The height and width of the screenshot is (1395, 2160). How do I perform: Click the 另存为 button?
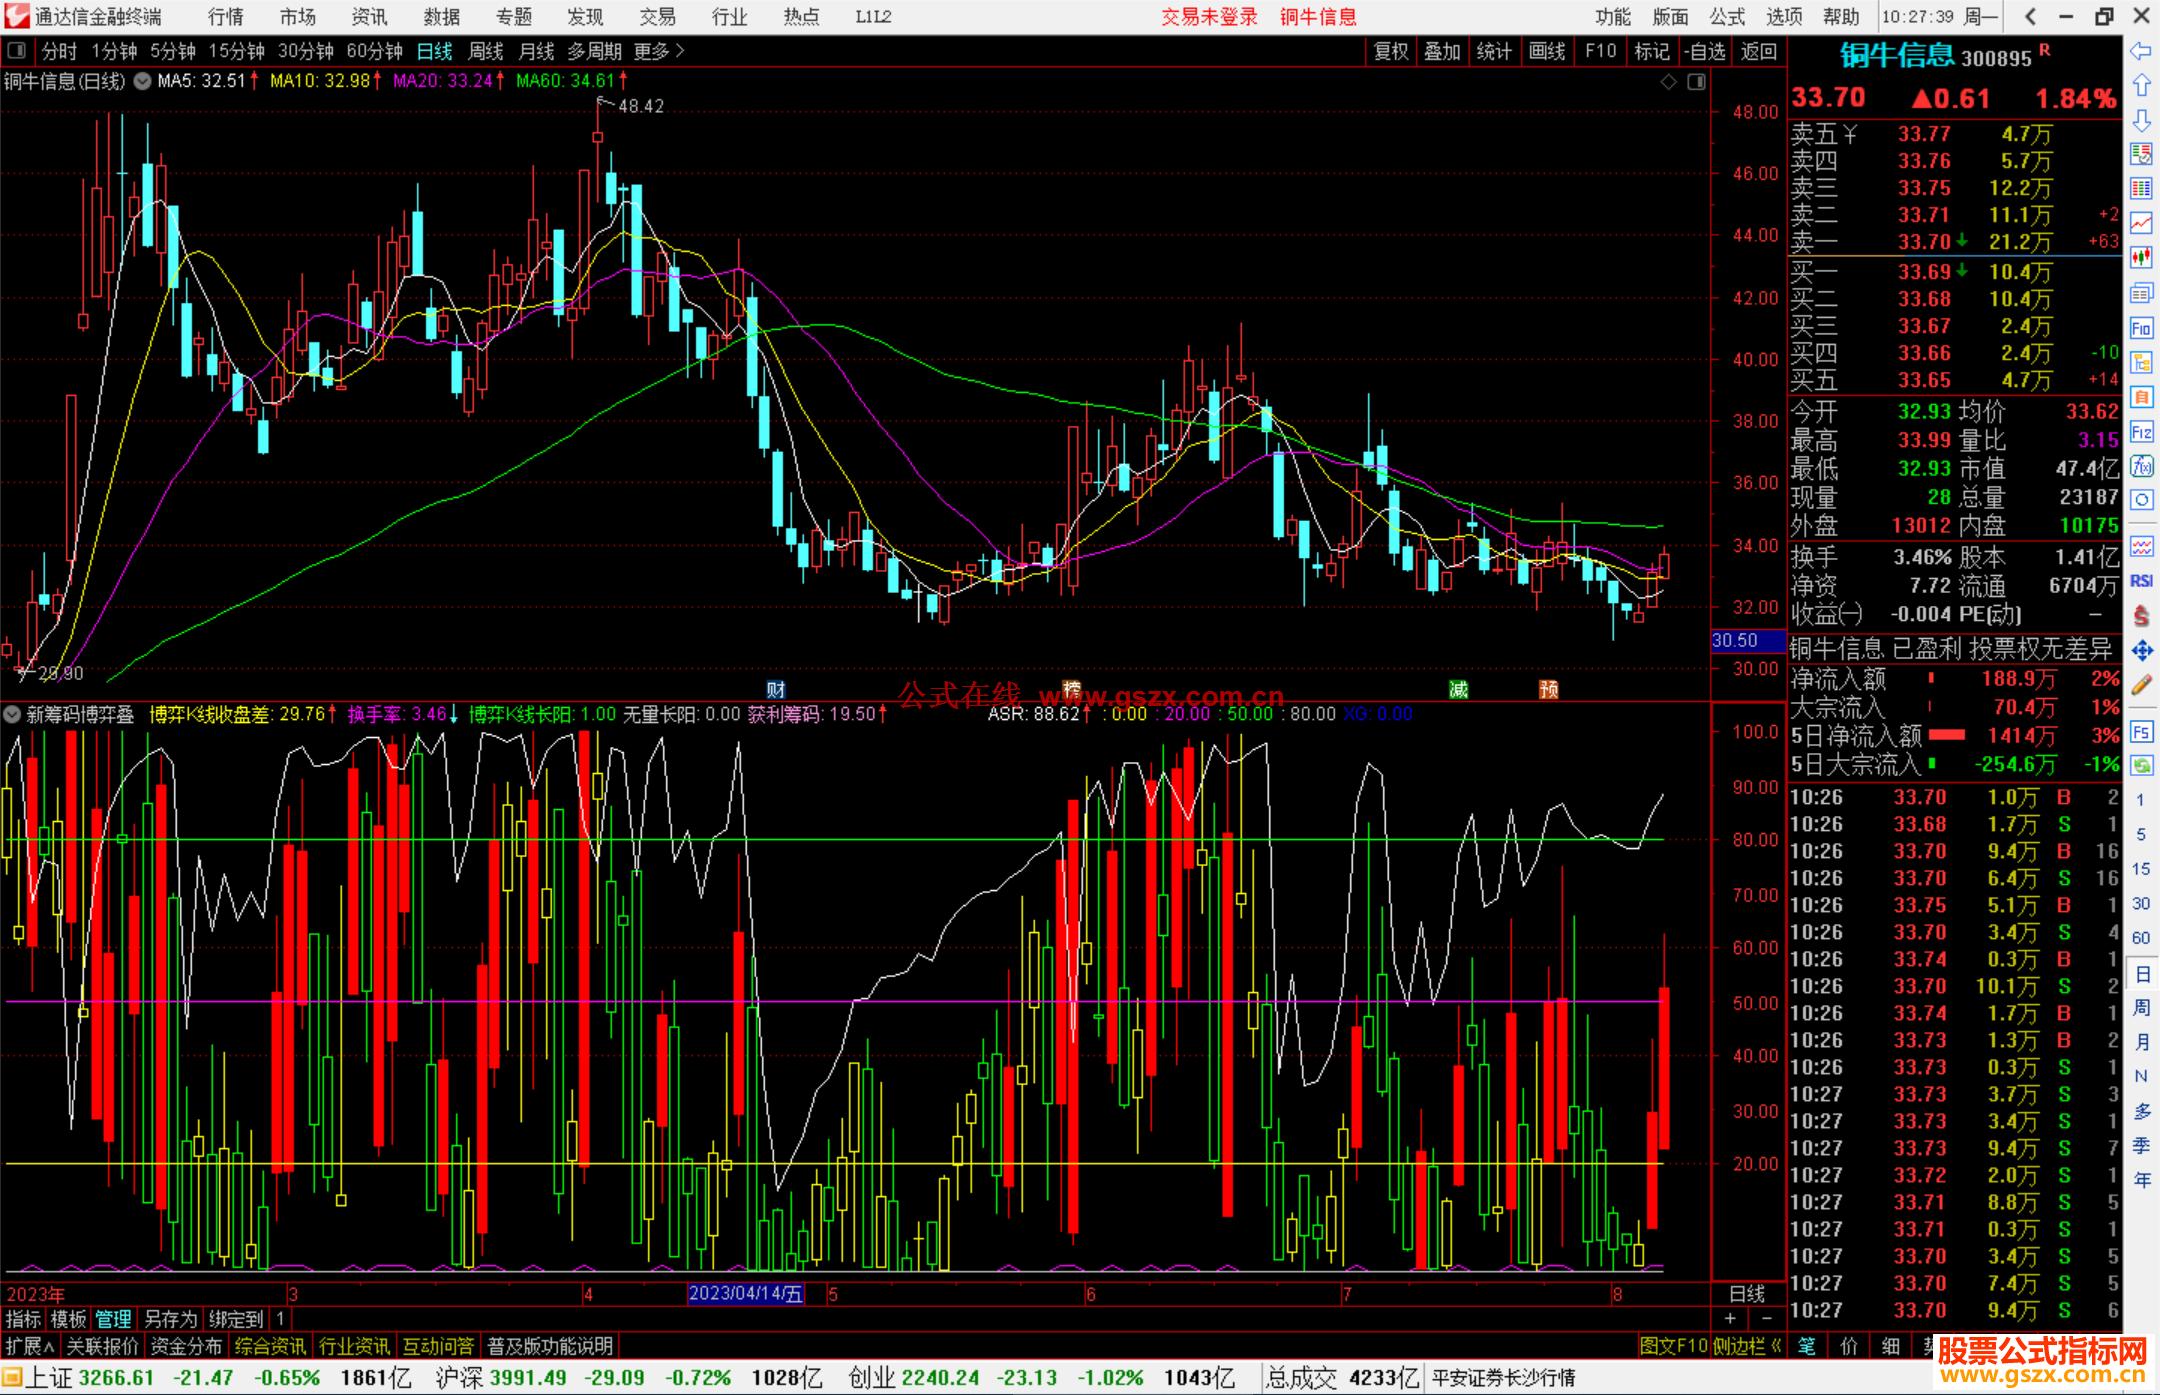point(171,1319)
